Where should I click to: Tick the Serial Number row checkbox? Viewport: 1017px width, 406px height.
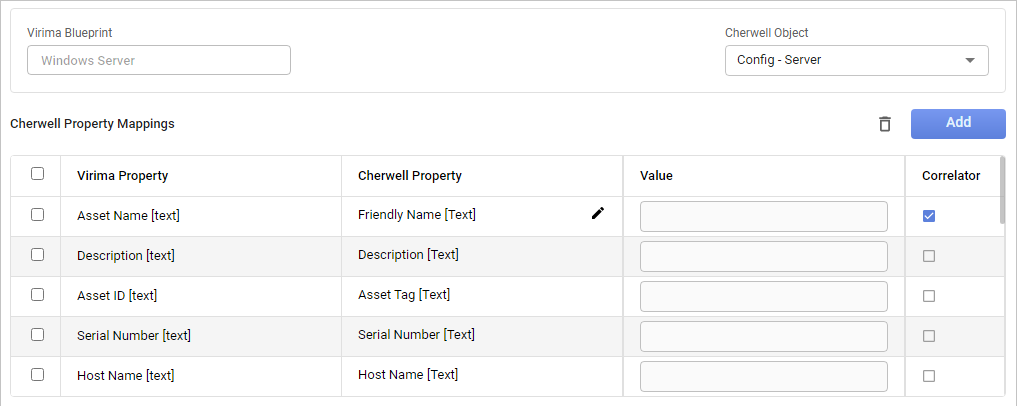tap(37, 334)
